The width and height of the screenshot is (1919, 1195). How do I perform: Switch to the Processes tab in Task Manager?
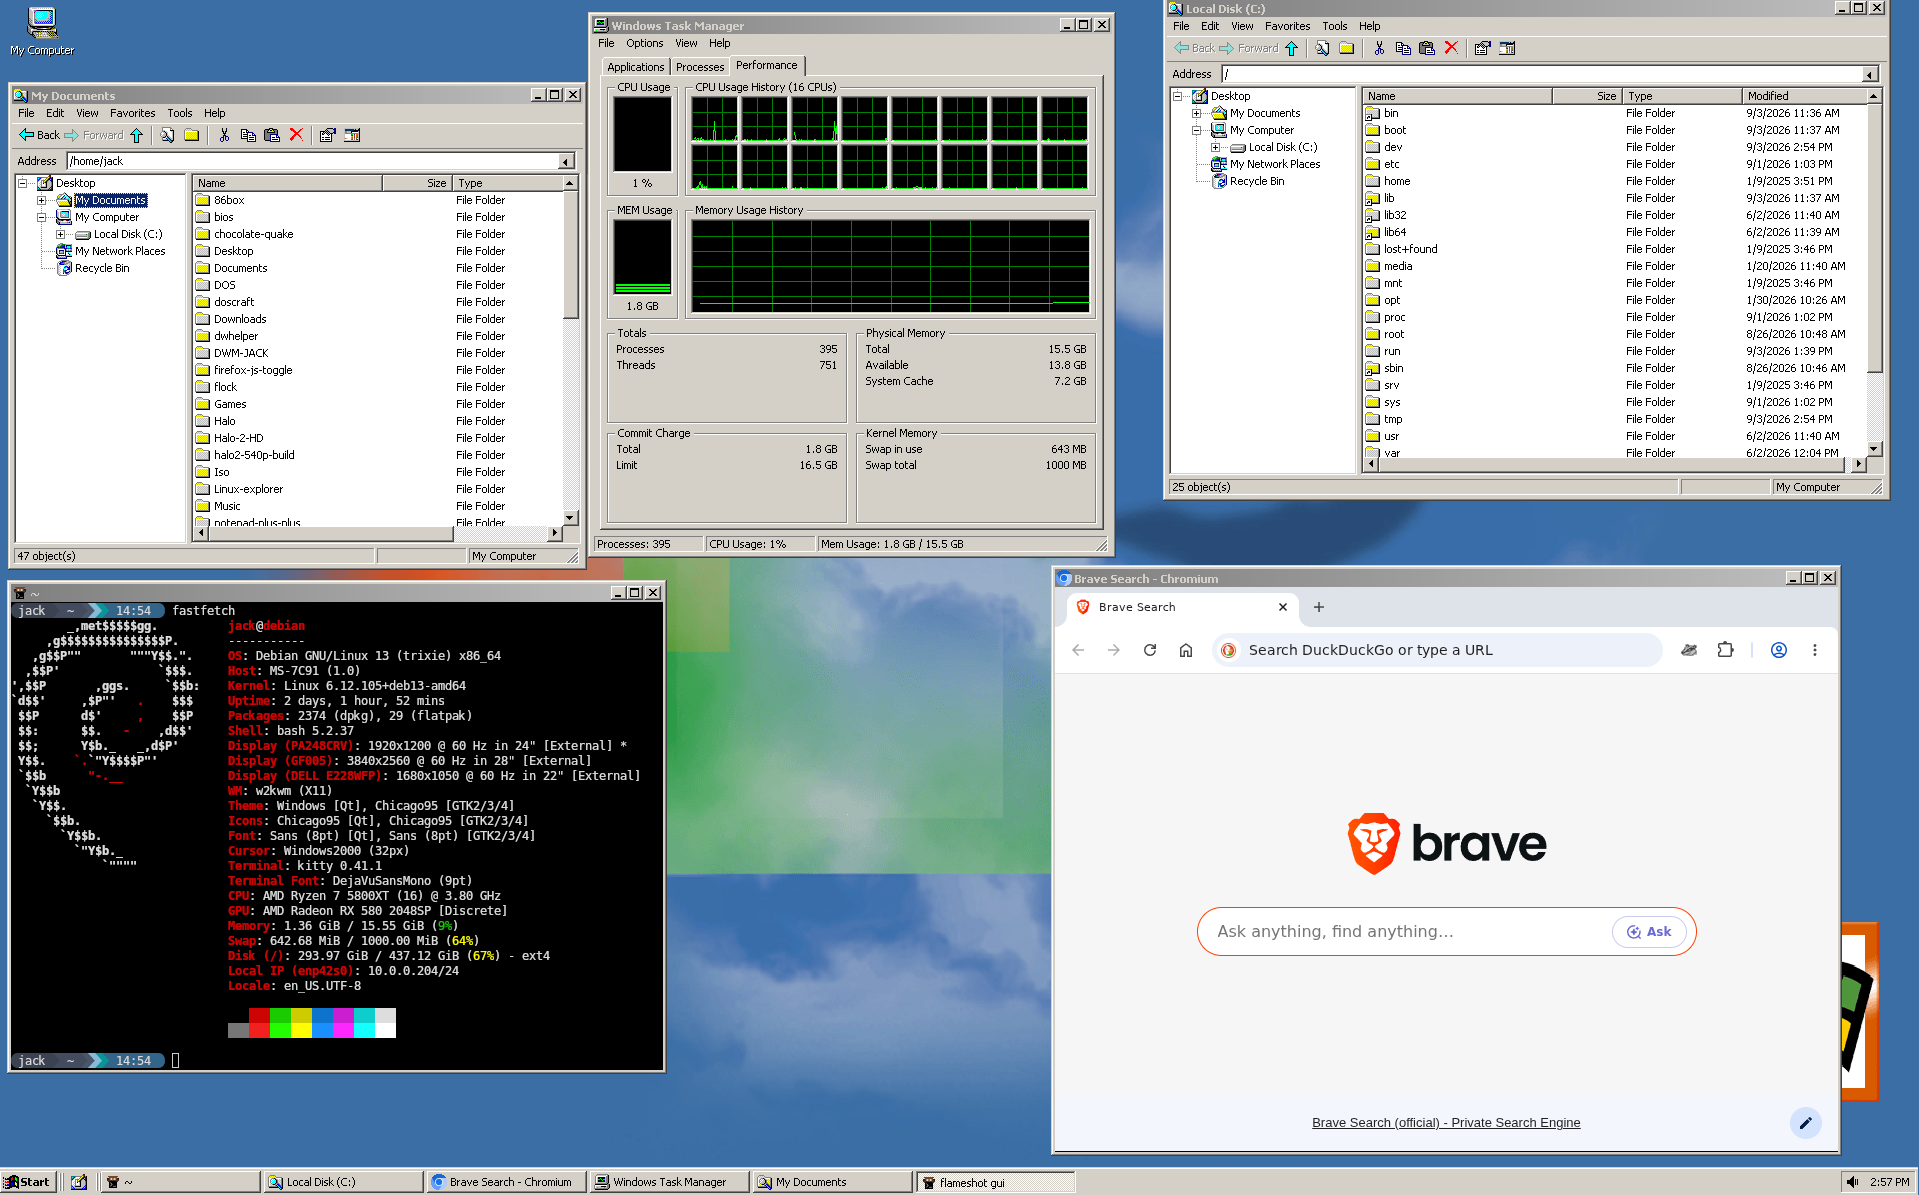[699, 67]
